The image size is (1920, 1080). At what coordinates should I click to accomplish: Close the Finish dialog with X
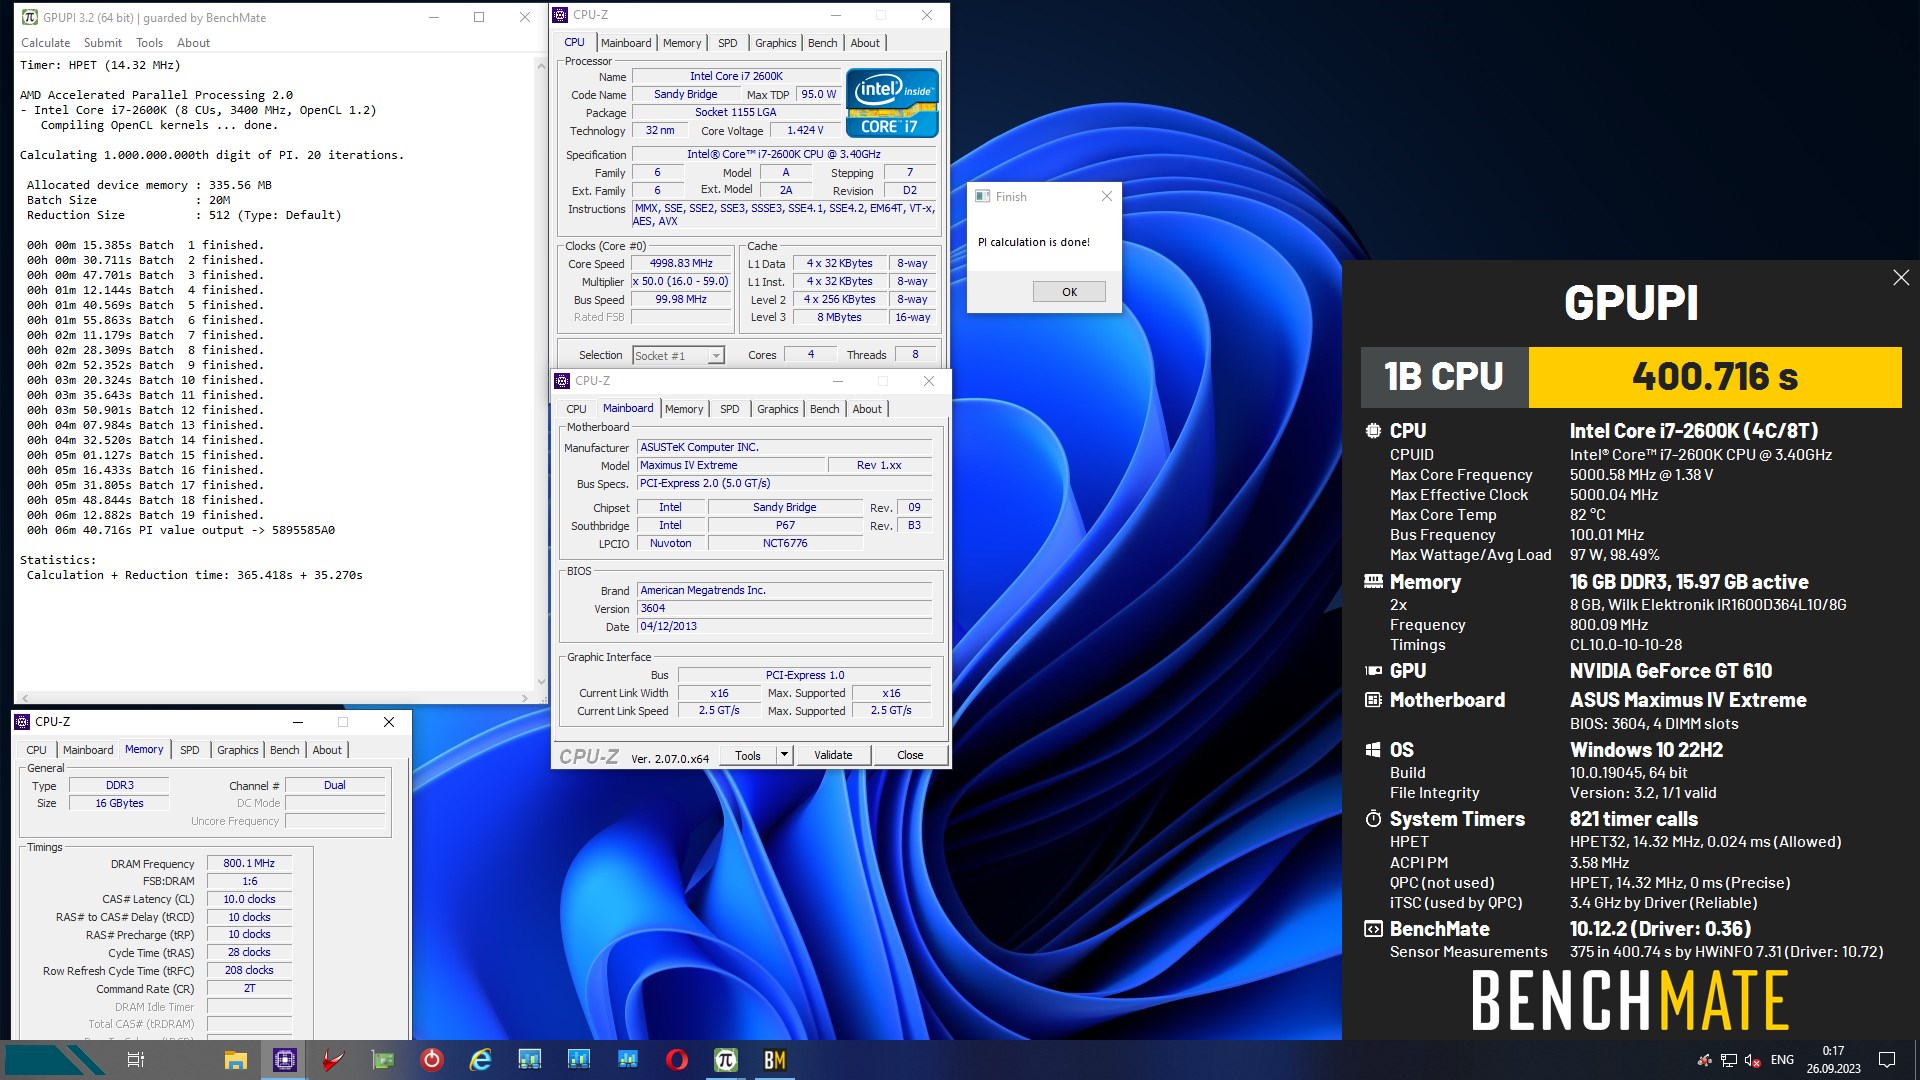(x=1106, y=196)
